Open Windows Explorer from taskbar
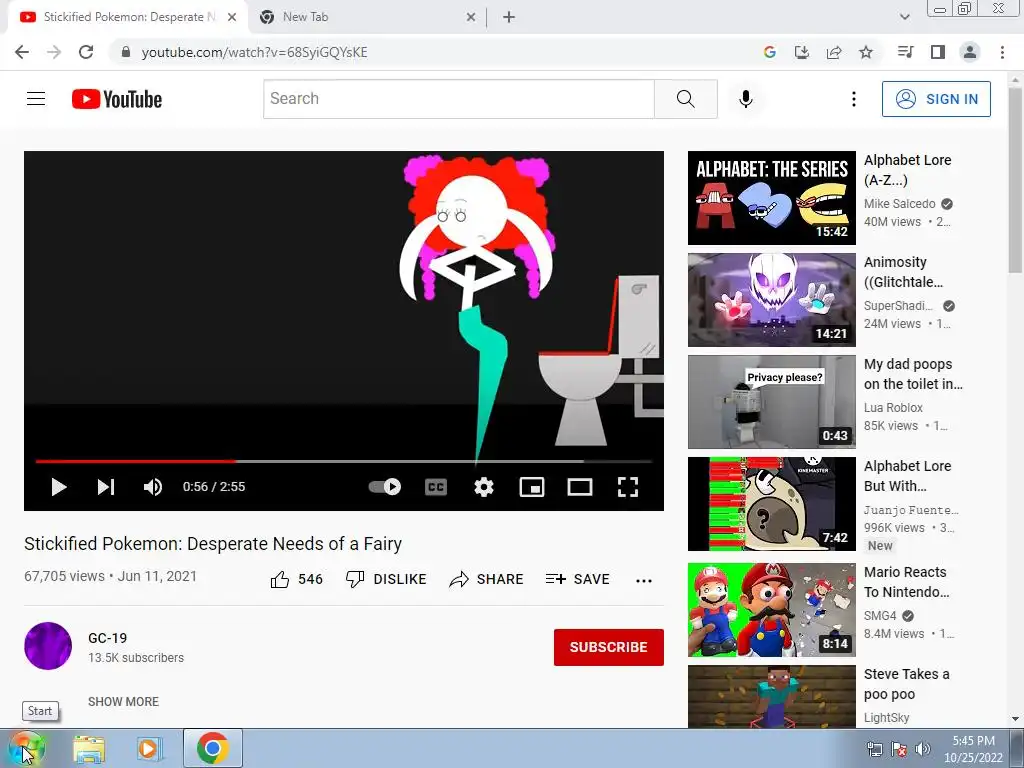Viewport: 1024px width, 768px height. point(89,748)
